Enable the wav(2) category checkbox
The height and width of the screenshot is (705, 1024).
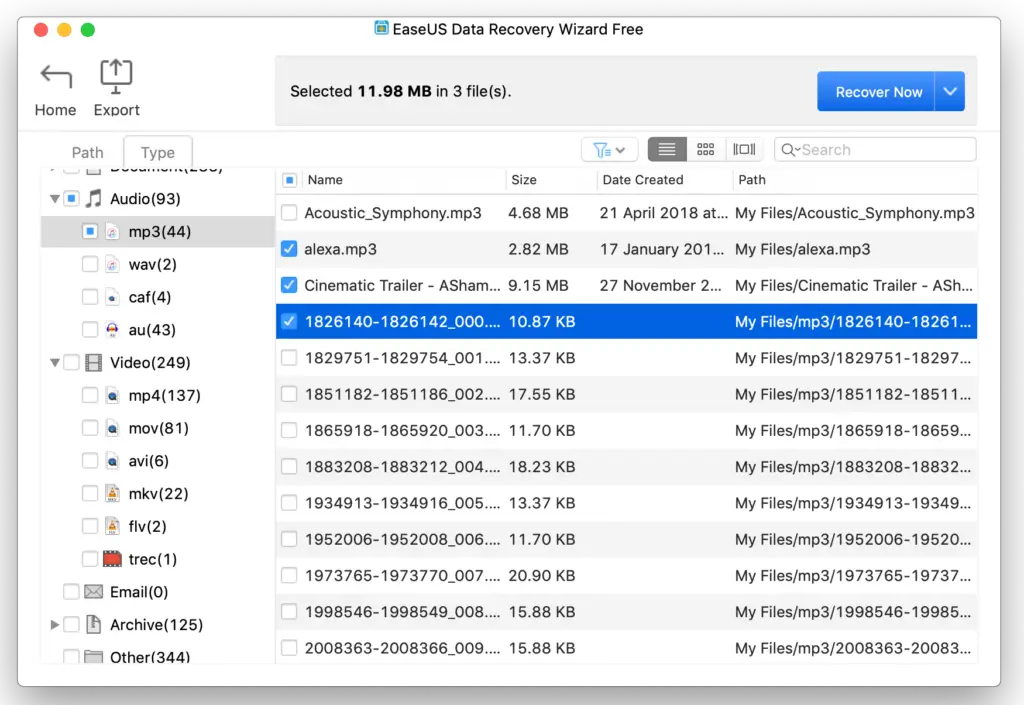[90, 265]
